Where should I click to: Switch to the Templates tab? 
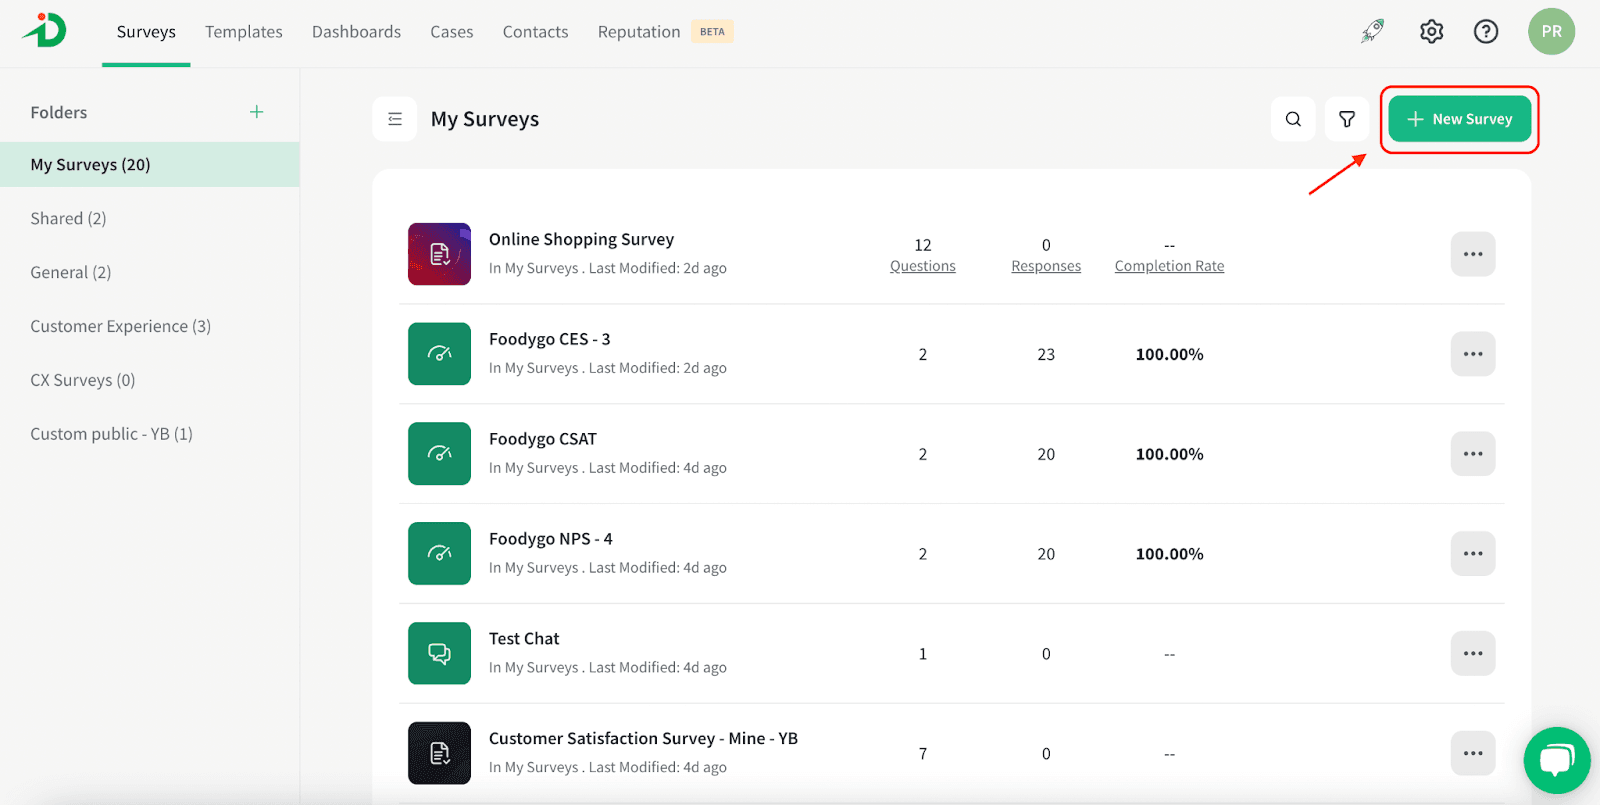244,32
